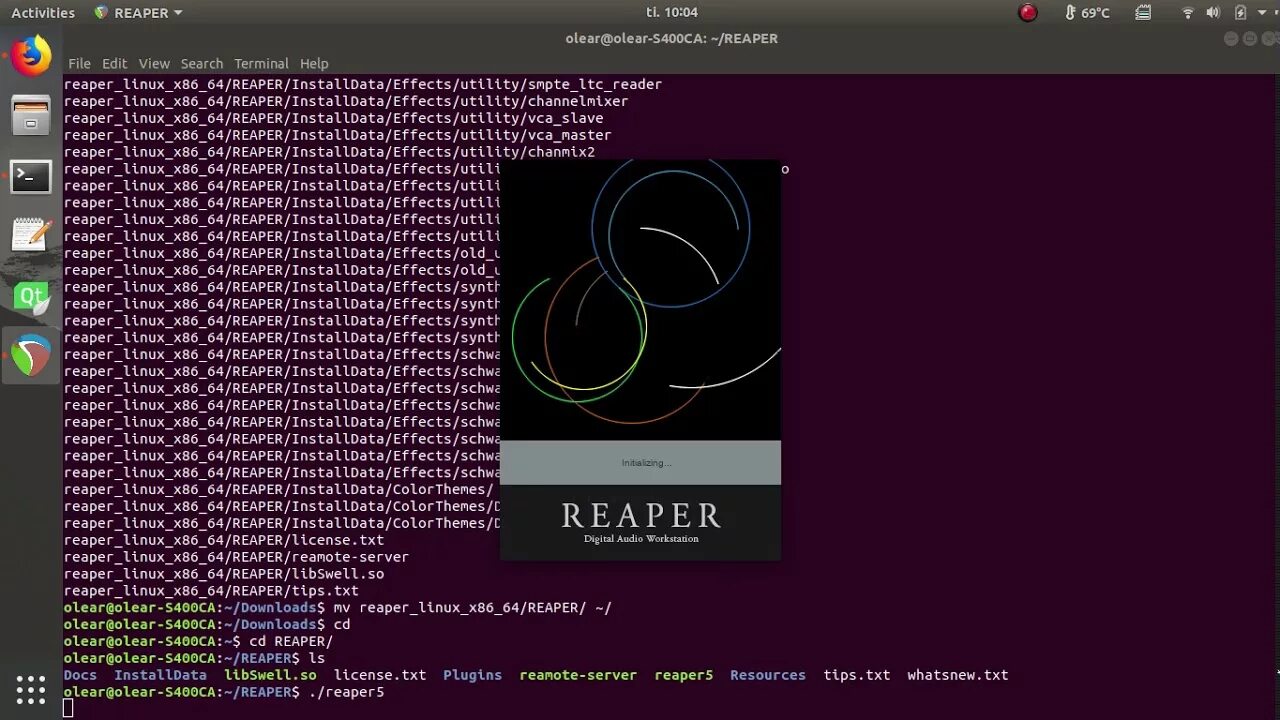This screenshot has height=720, width=1280.
Task: Click 'Plugins' in the ls output
Action: (x=472, y=675)
